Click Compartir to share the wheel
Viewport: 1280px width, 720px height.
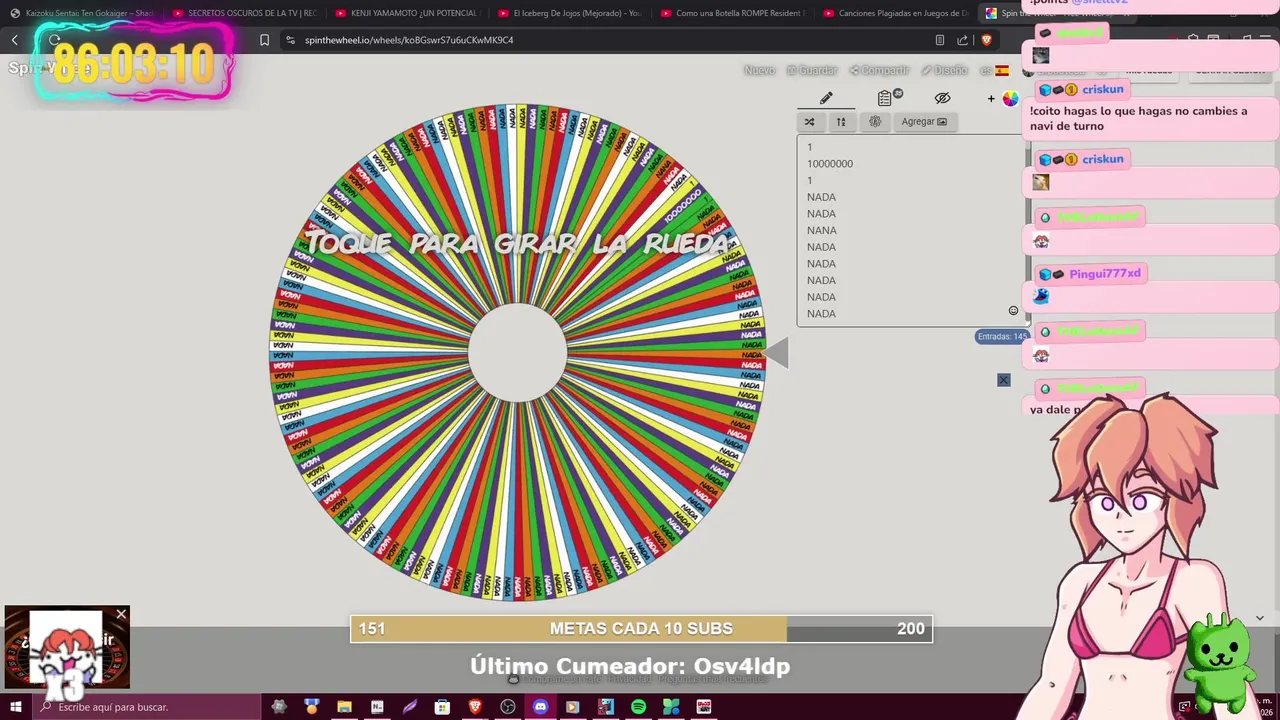(879, 70)
